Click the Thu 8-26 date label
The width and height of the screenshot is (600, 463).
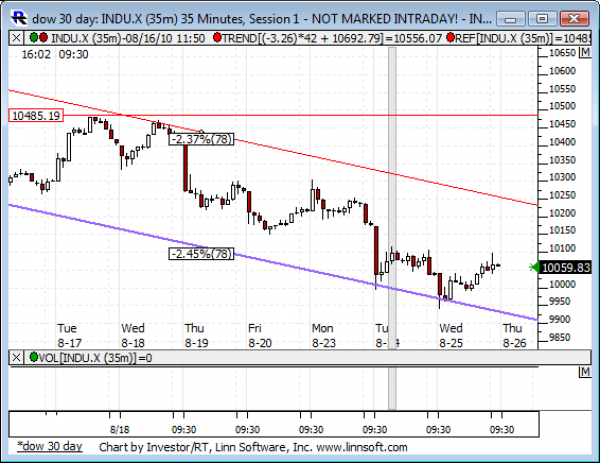pyautogui.click(x=514, y=335)
